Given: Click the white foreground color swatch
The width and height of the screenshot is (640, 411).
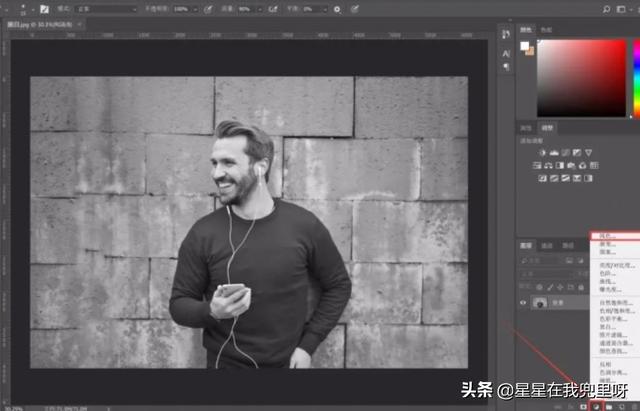Looking at the screenshot, I should pos(523,47).
